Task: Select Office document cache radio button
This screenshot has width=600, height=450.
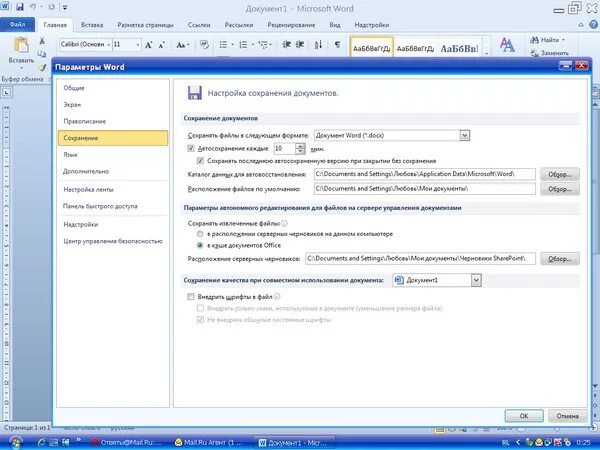Action: click(x=200, y=245)
